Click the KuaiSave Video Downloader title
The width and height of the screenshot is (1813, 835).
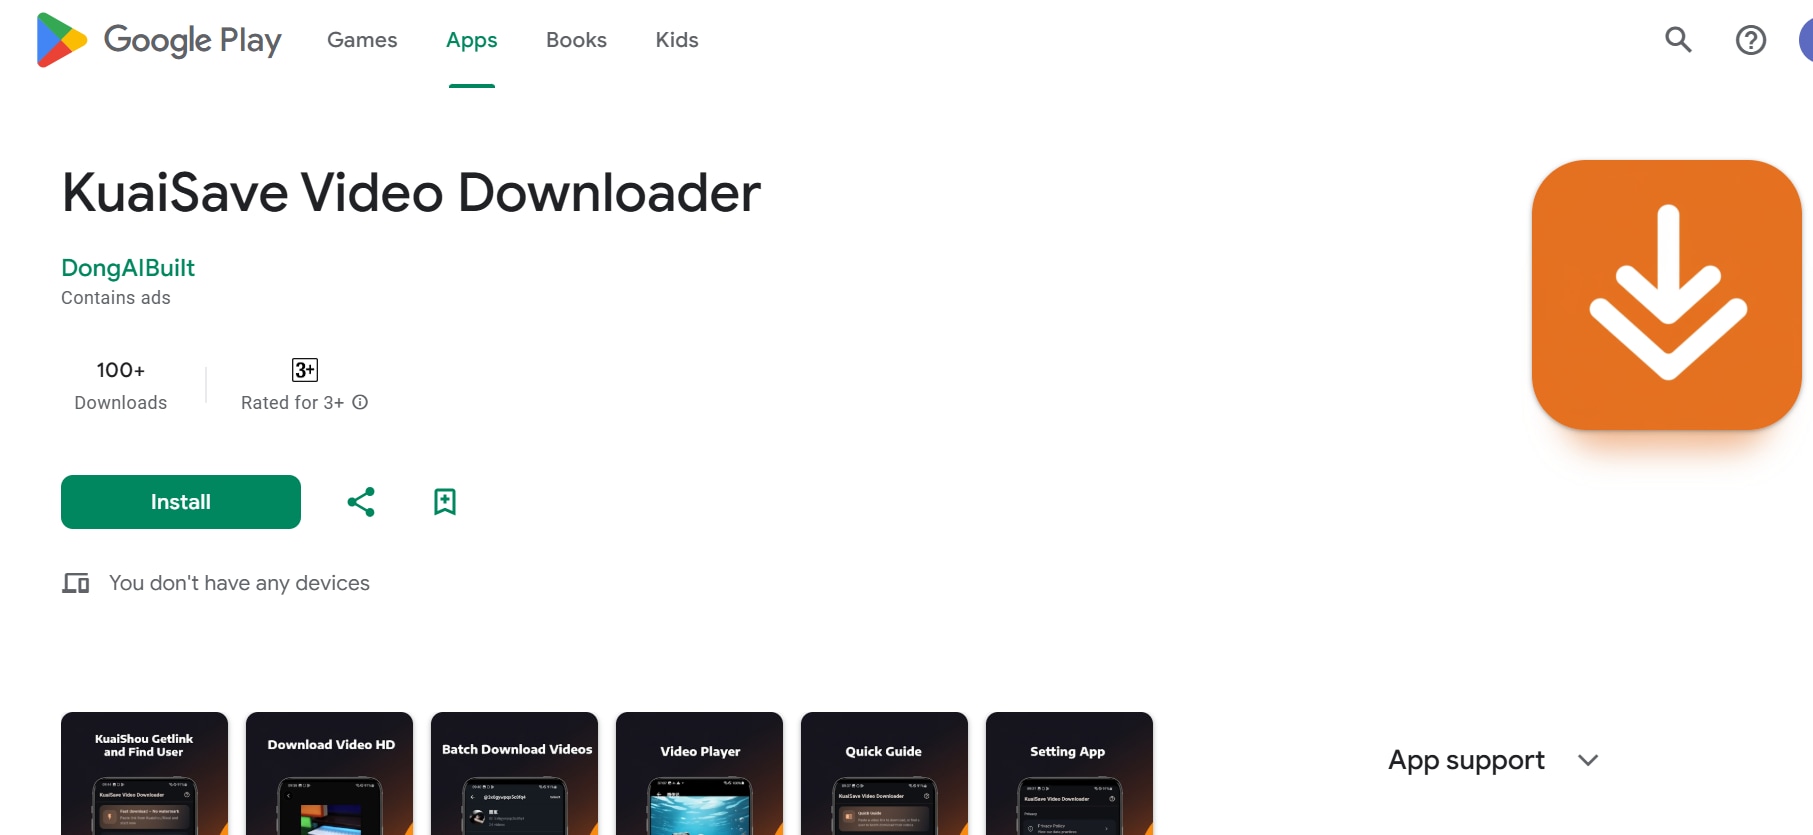[411, 192]
